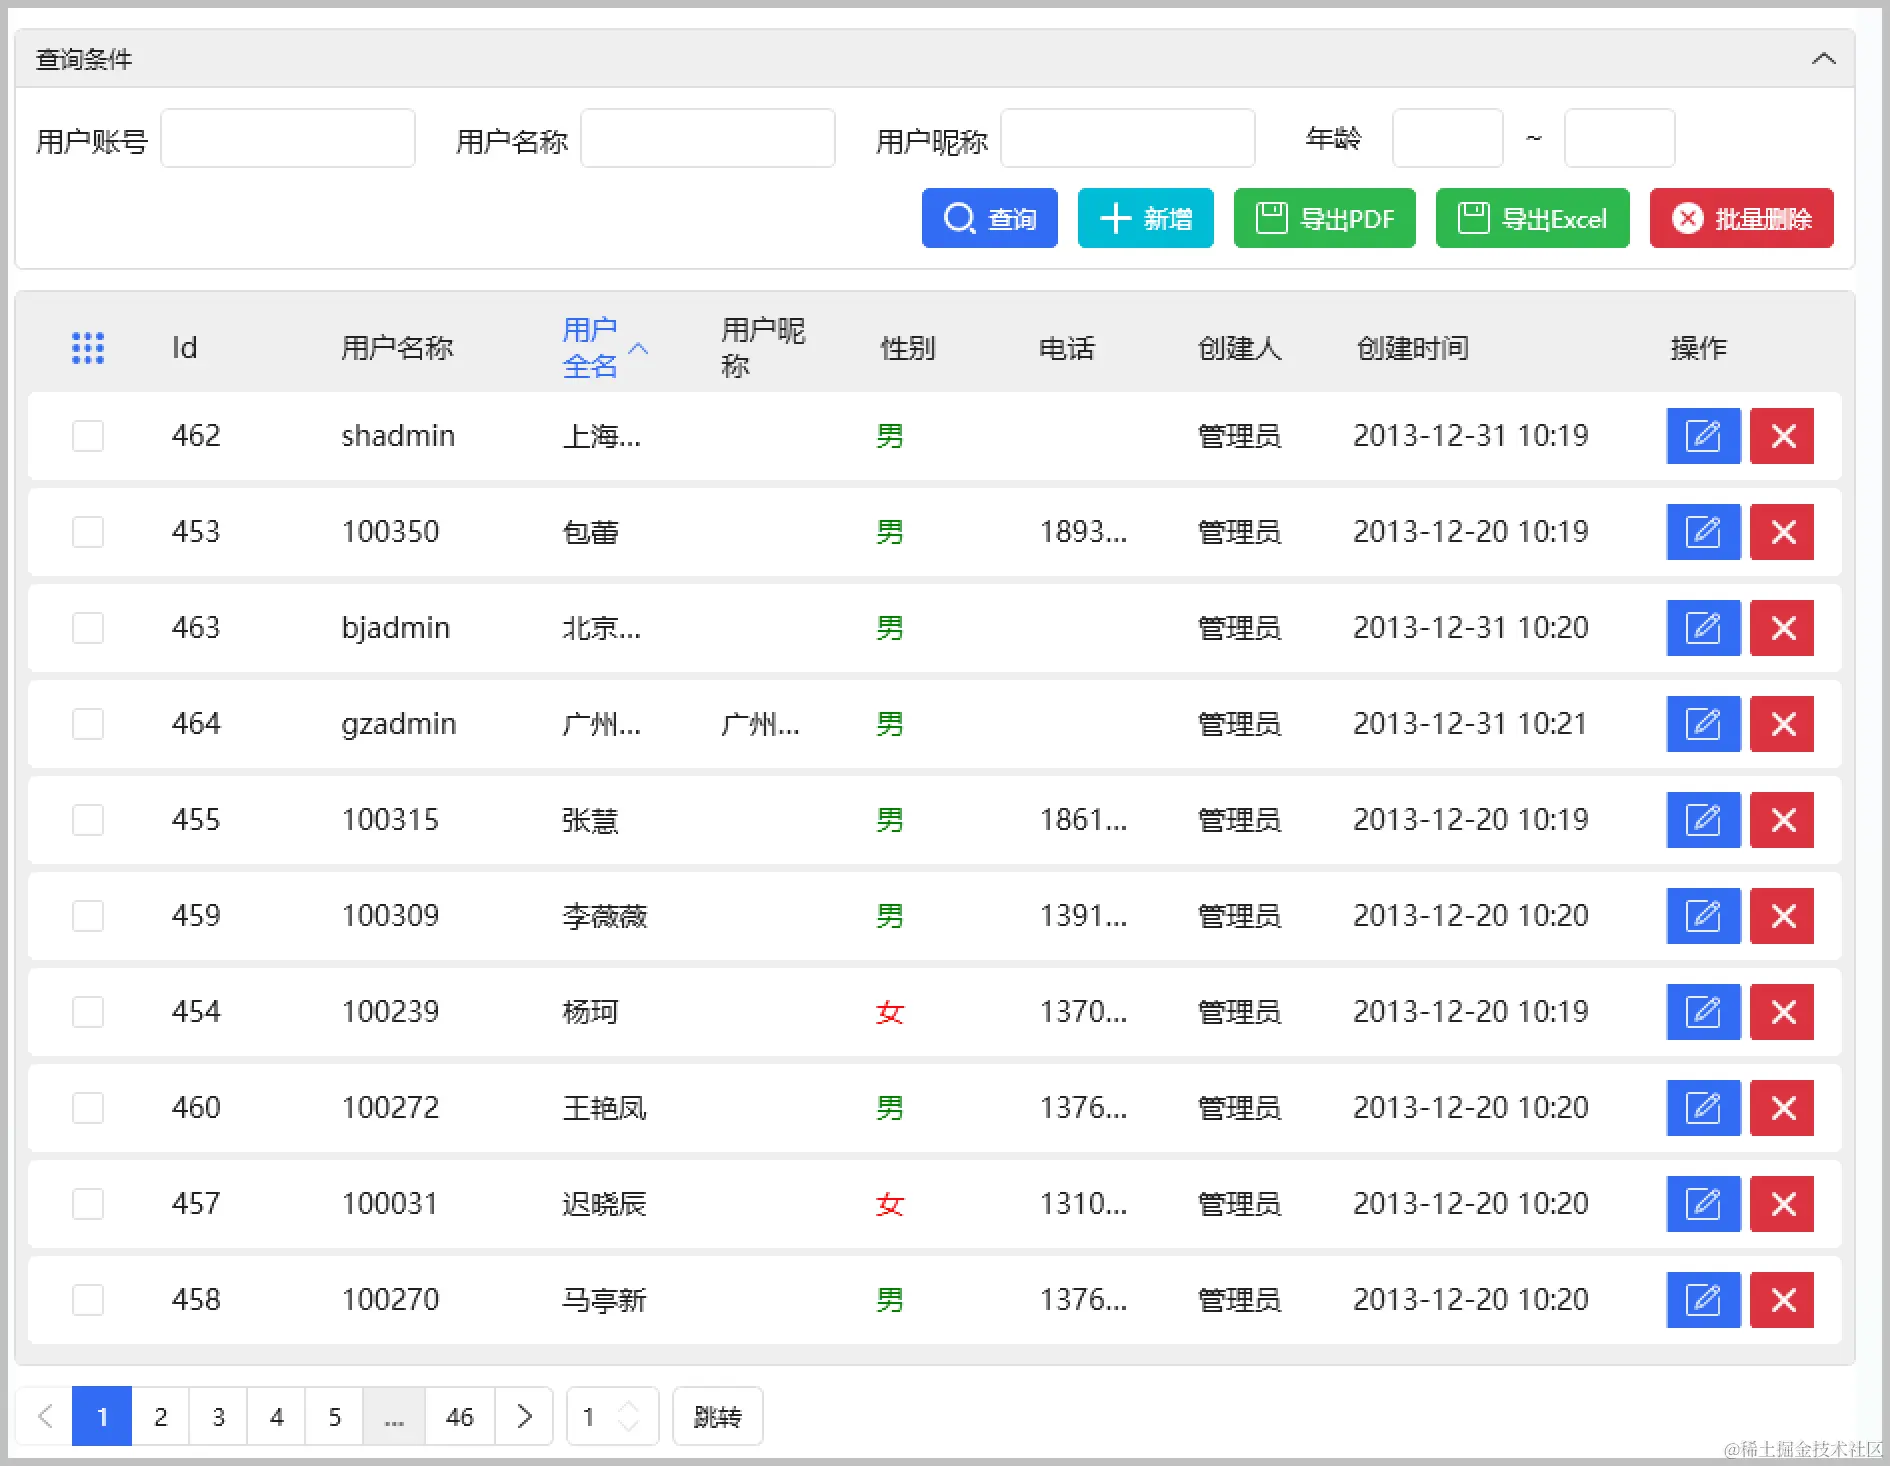Edit the row with Id 453
1890x1466 pixels.
(1703, 532)
